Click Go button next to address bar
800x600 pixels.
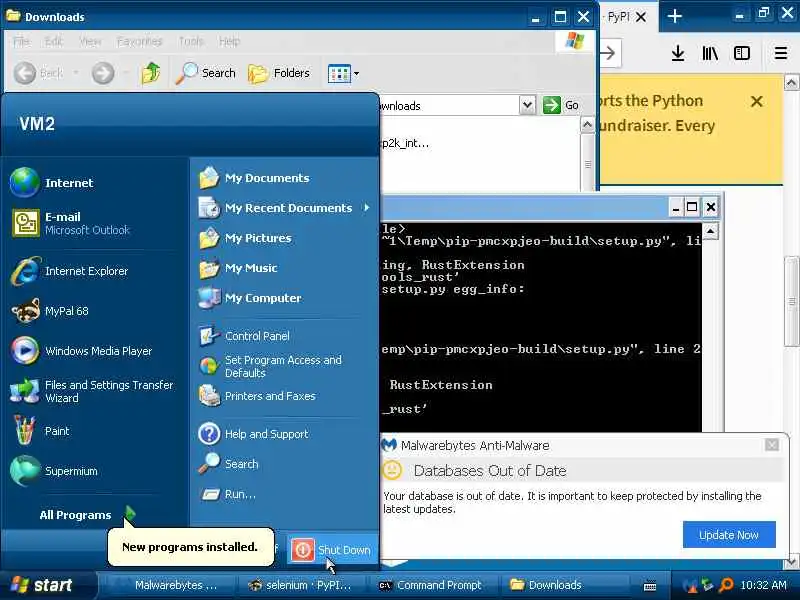(560, 106)
